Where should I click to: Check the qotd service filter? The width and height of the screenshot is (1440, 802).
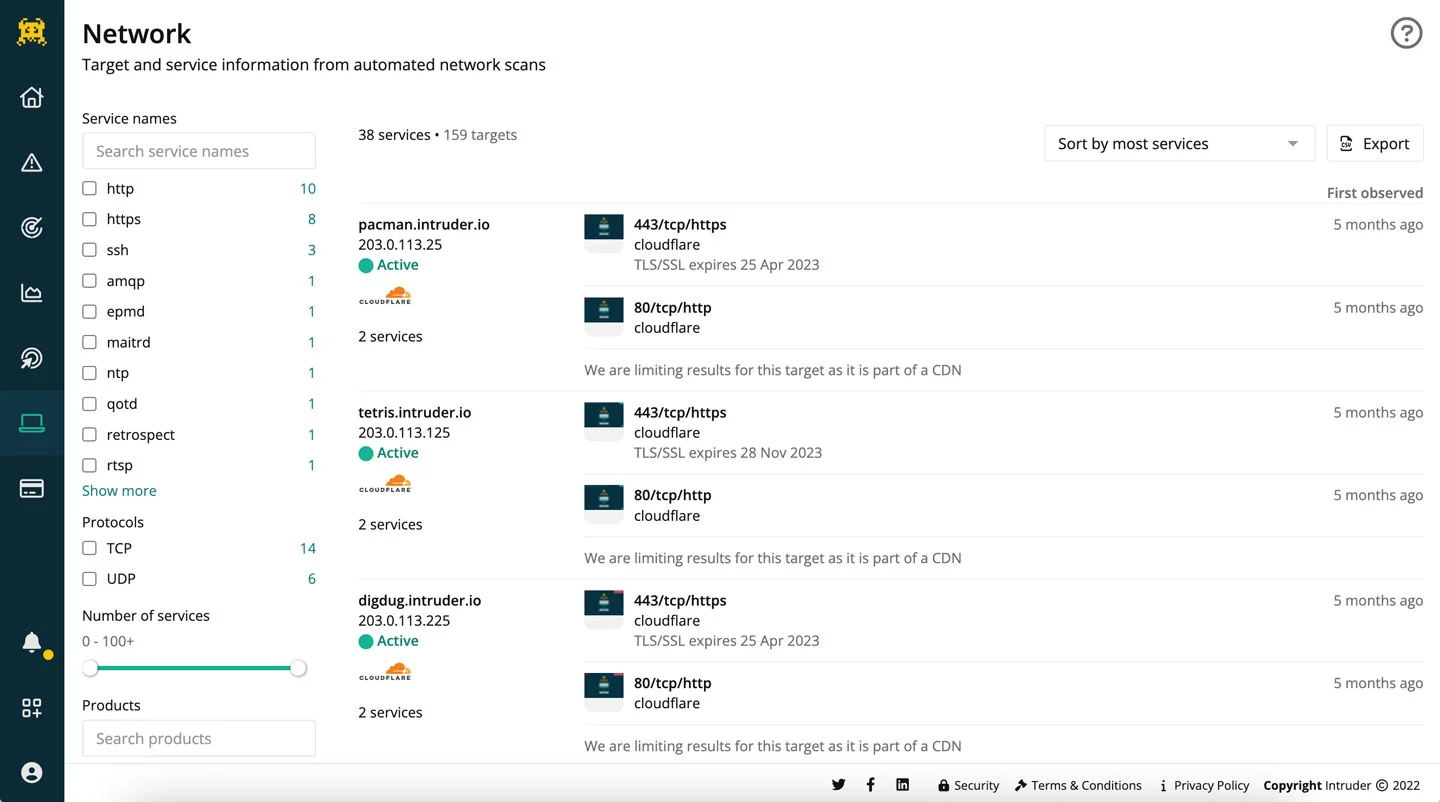coord(89,404)
